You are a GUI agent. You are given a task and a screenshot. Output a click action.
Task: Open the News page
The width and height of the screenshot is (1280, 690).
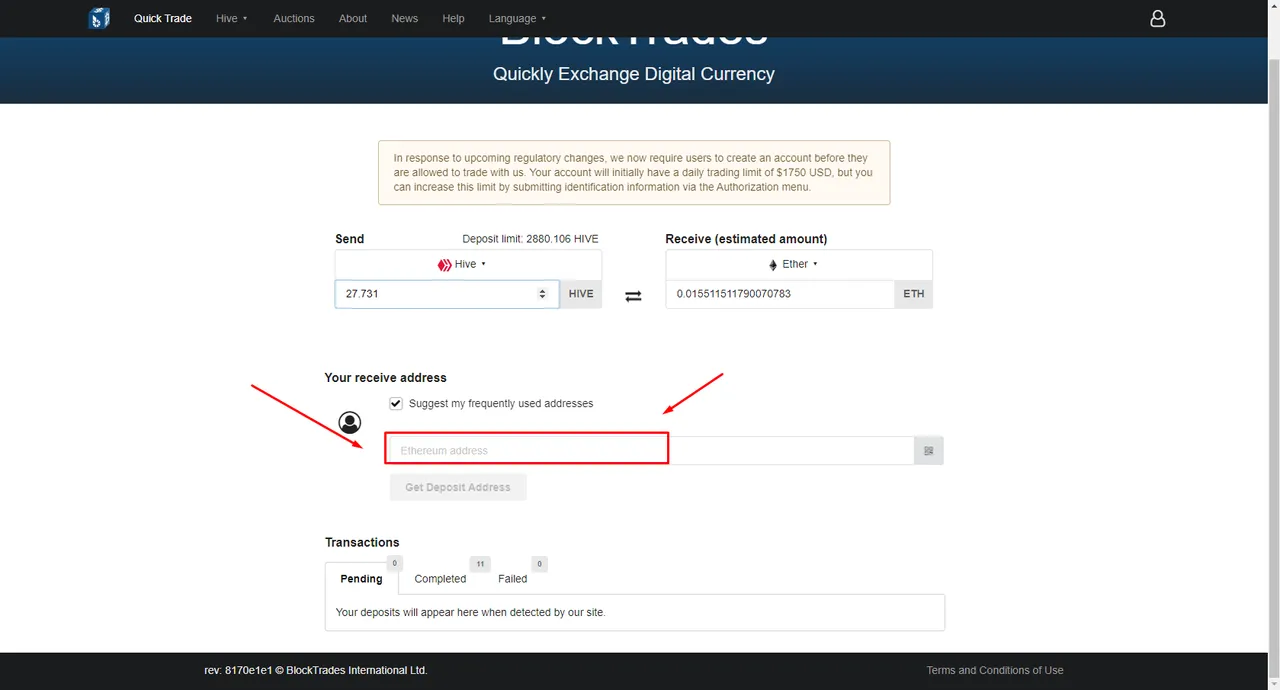pos(405,18)
